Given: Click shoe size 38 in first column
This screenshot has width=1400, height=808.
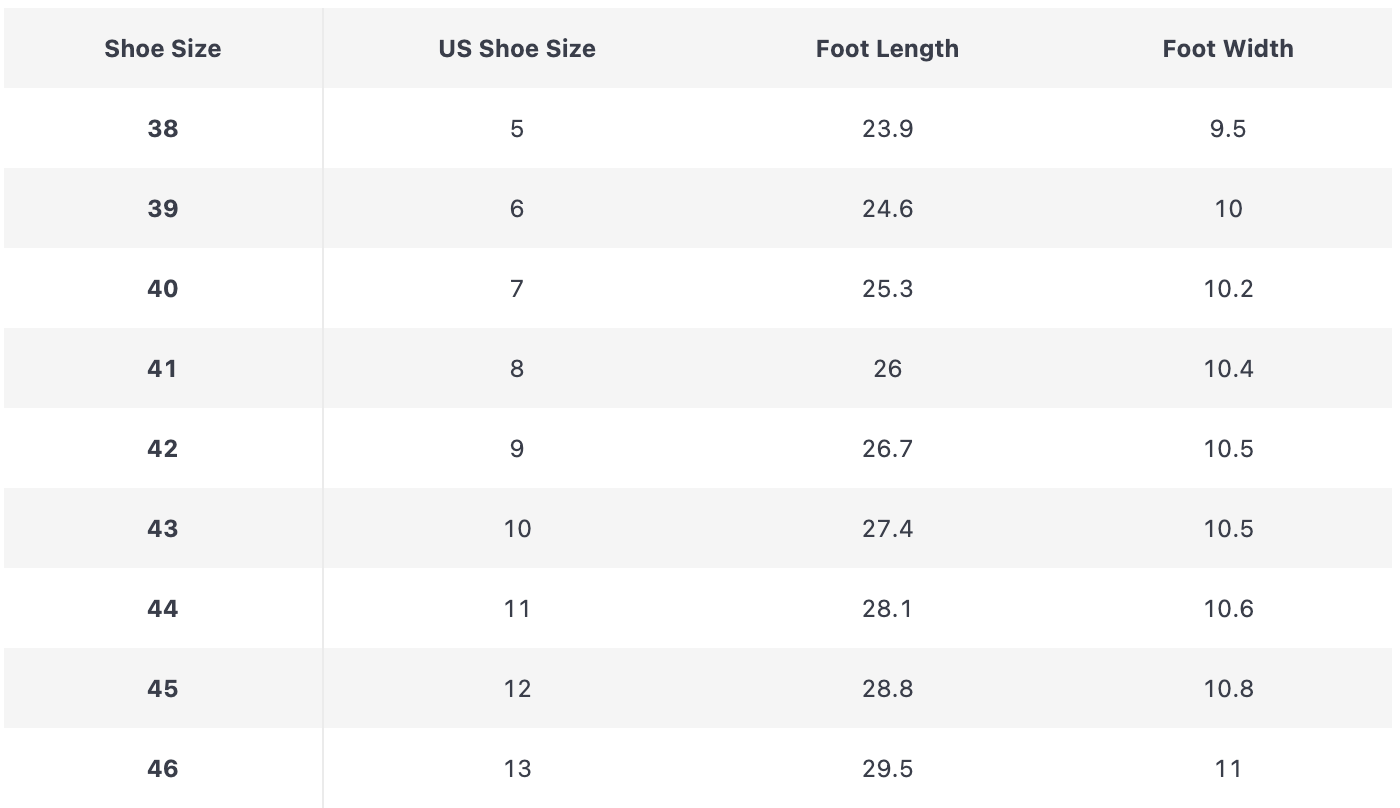Looking at the screenshot, I should pyautogui.click(x=163, y=128).
